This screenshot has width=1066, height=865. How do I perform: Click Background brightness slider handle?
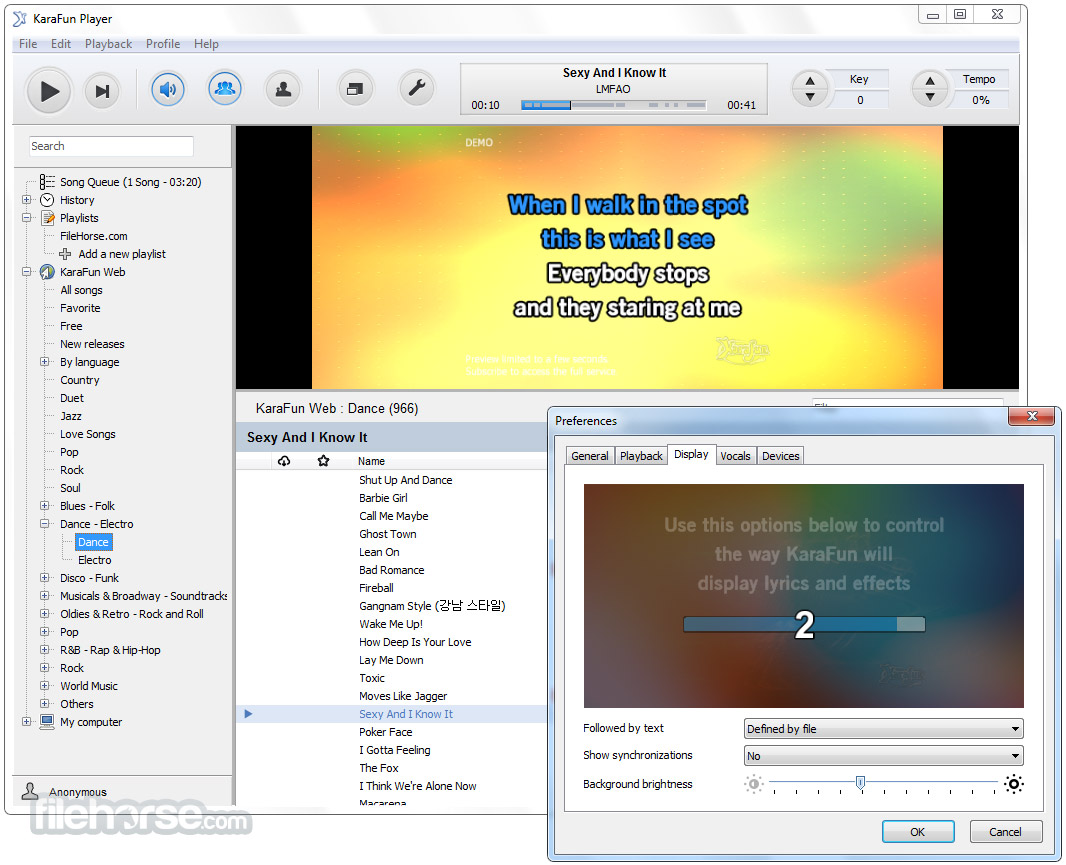click(x=860, y=783)
